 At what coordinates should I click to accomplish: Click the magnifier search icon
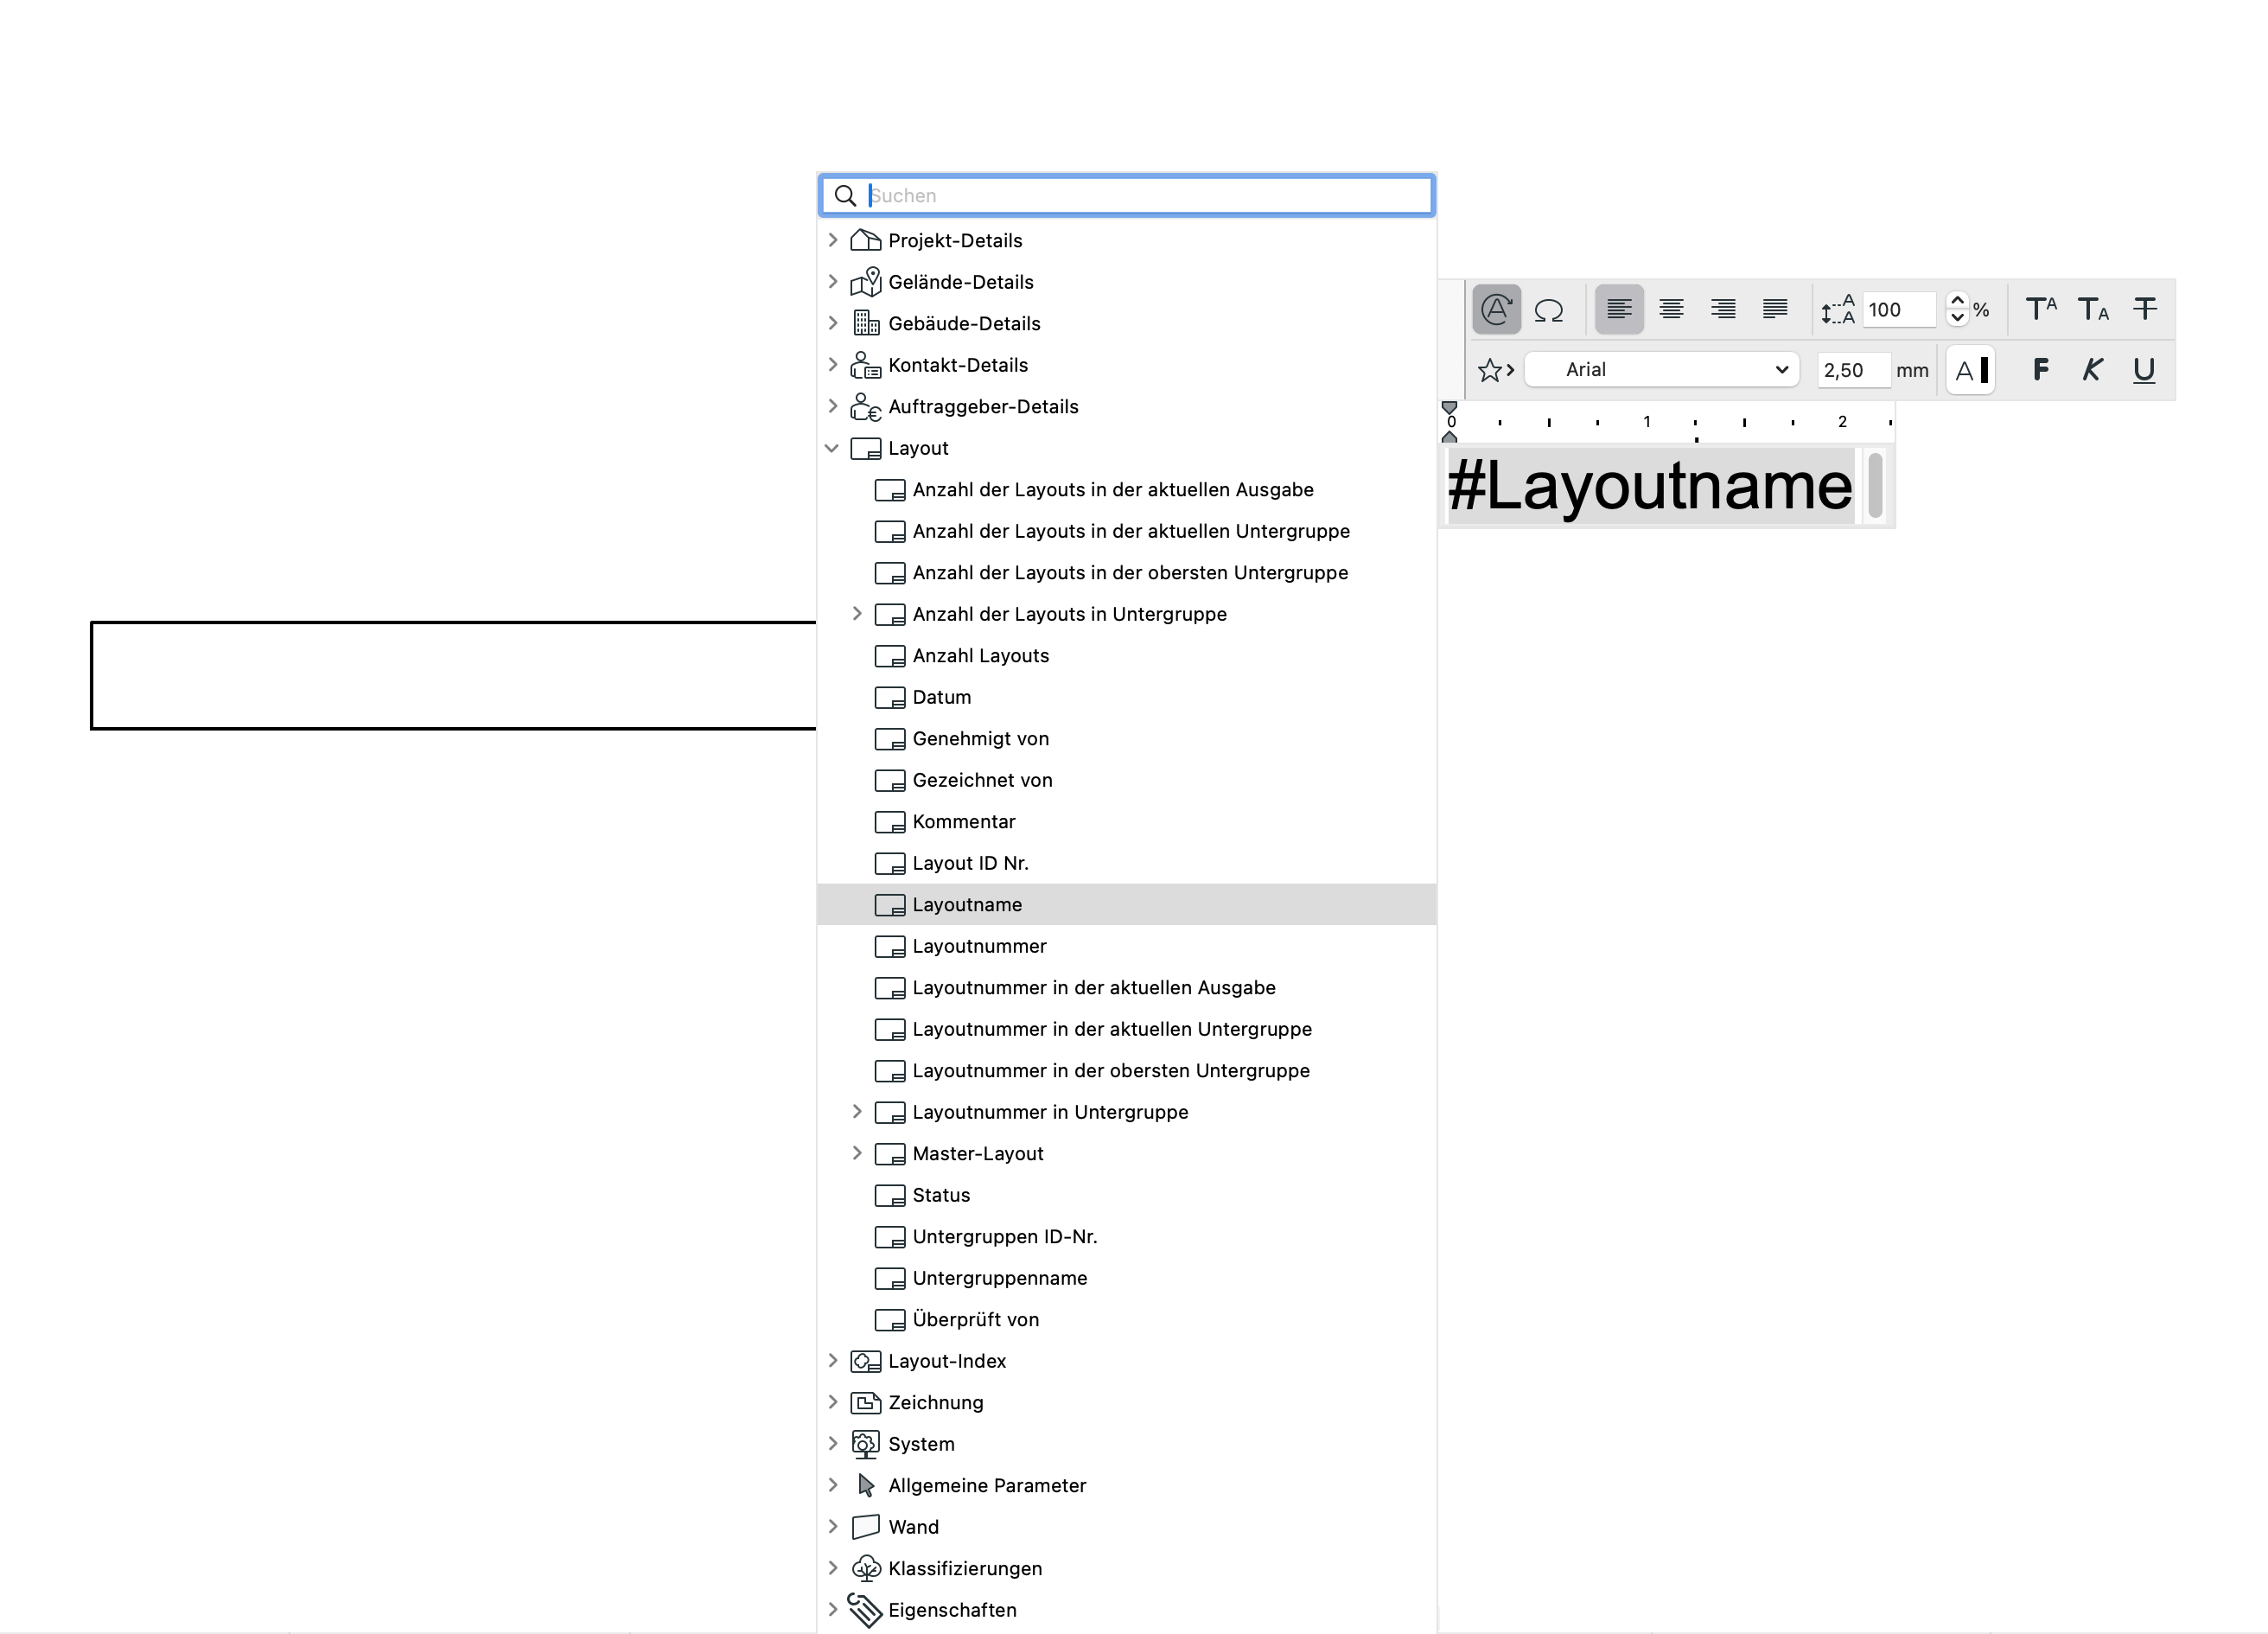[846, 195]
